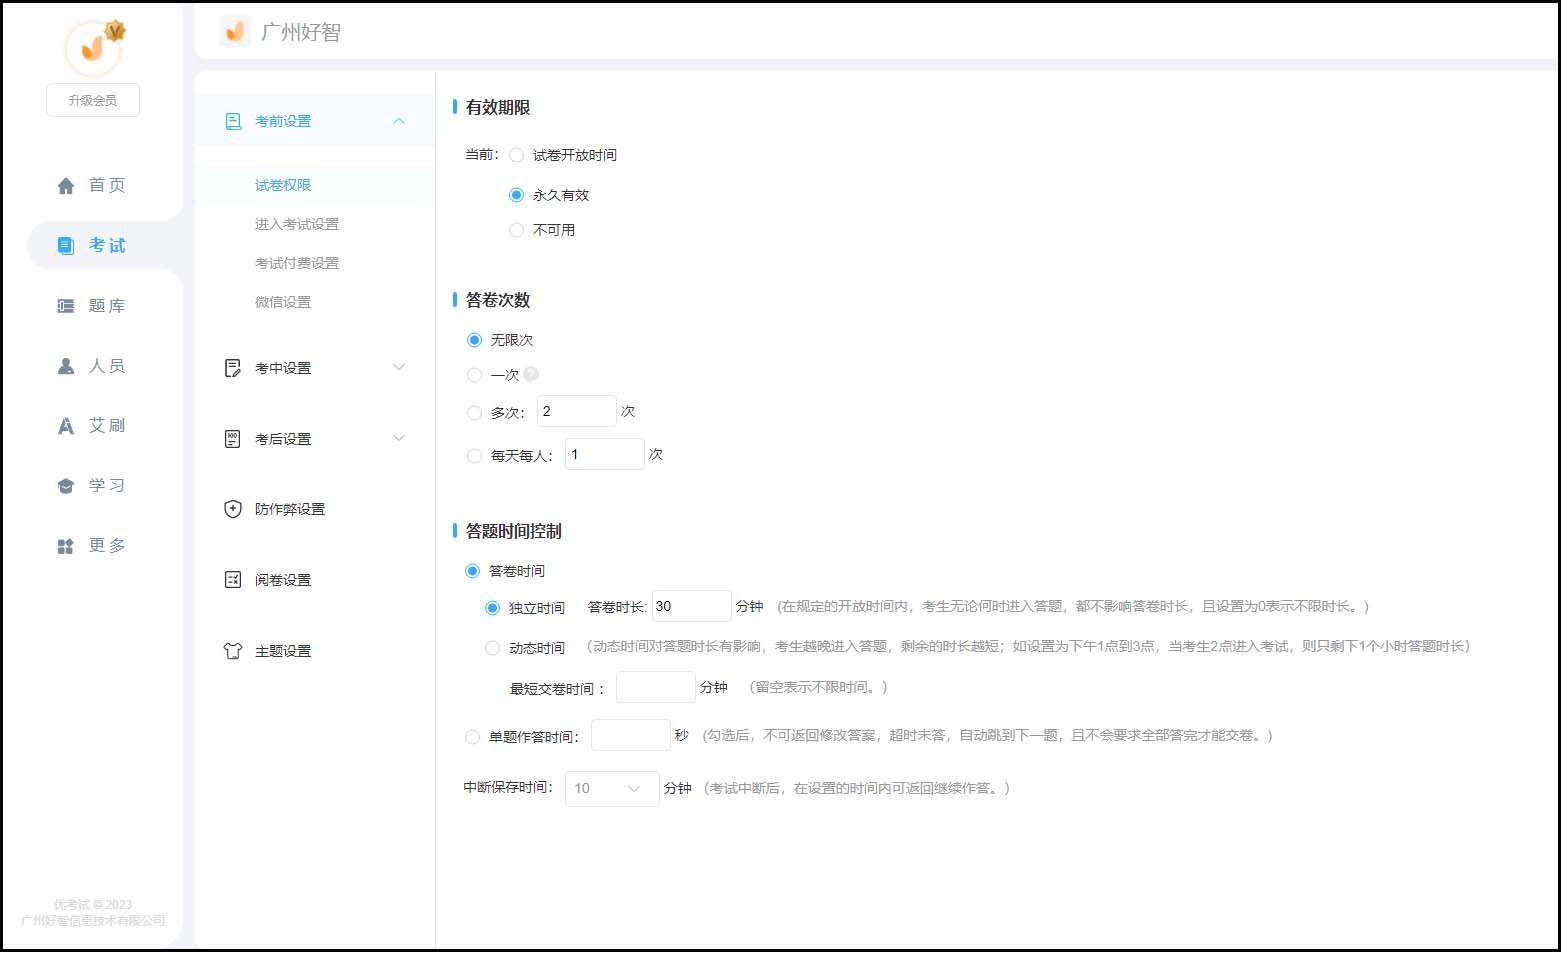This screenshot has height=954, width=1562.
Task: Select the 动态时间 dynamic time option
Action: click(x=492, y=647)
